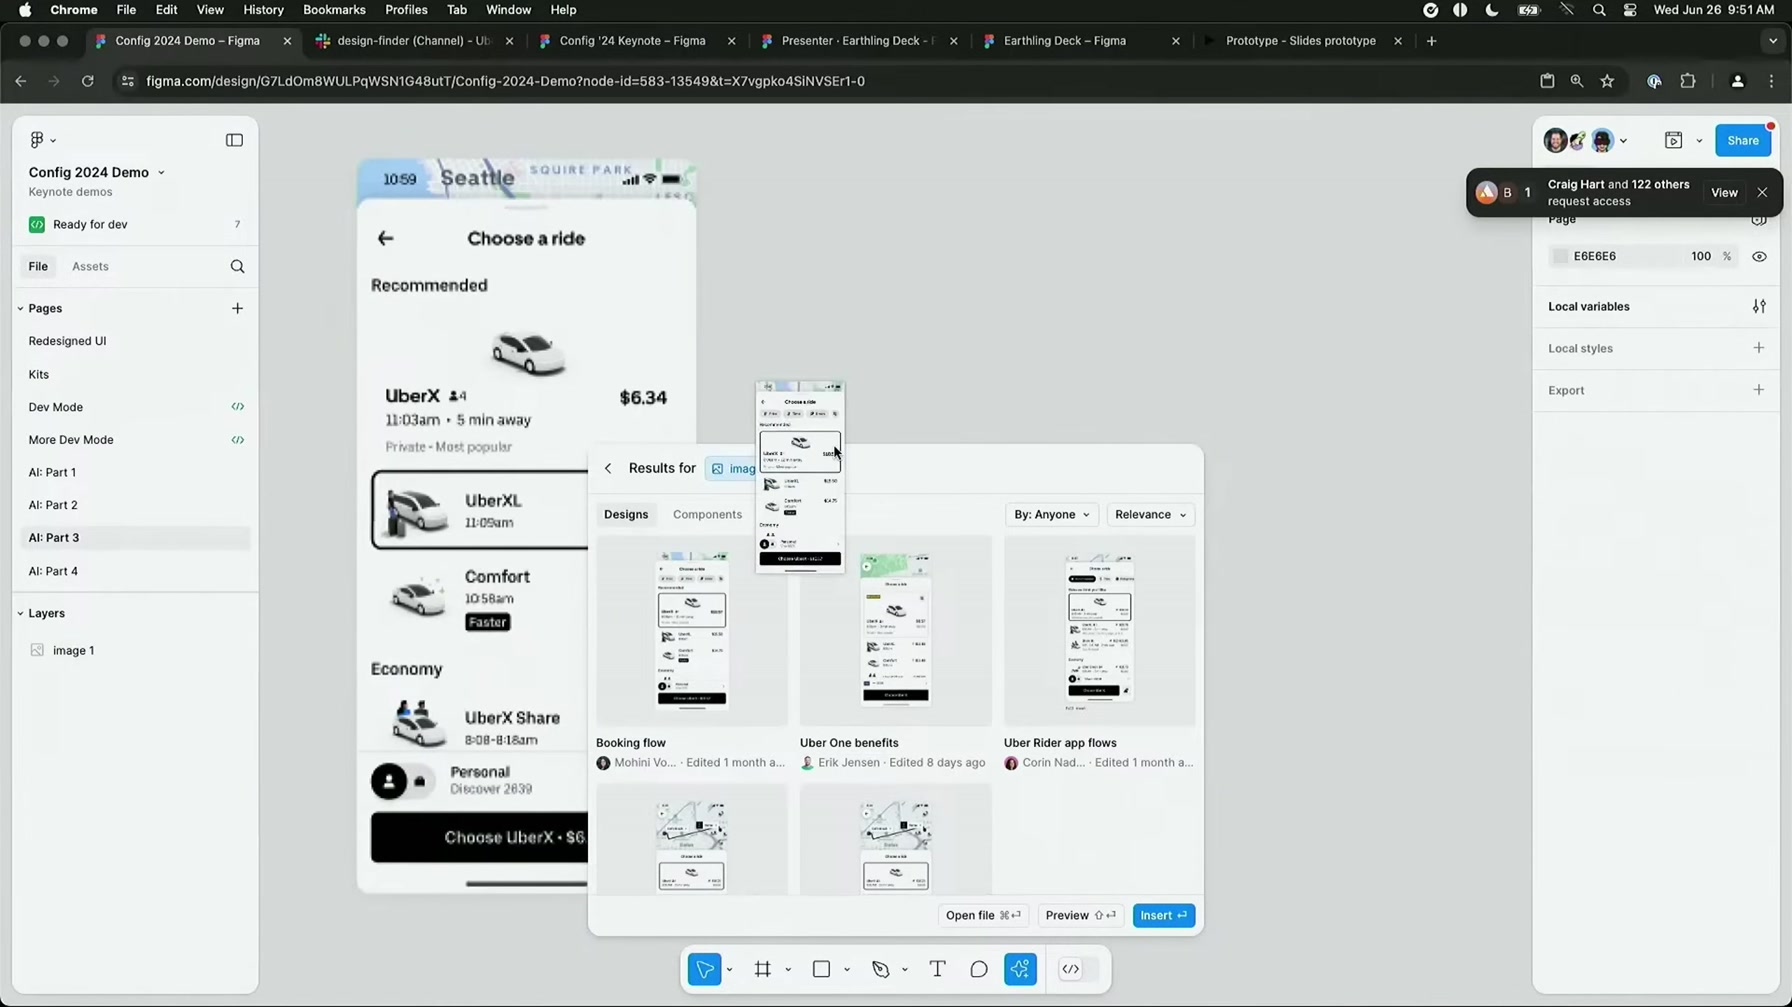Click Insert button in results
Image resolution: width=1792 pixels, height=1007 pixels.
[x=1163, y=915]
